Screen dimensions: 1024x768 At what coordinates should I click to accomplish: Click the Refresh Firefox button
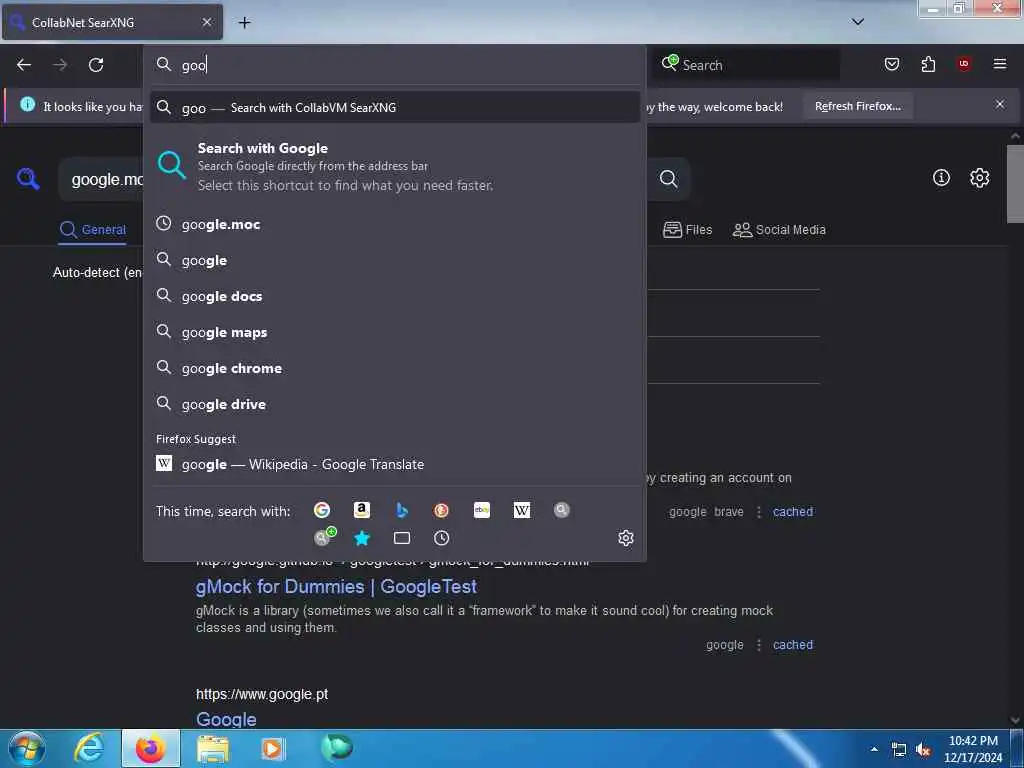[x=857, y=106]
